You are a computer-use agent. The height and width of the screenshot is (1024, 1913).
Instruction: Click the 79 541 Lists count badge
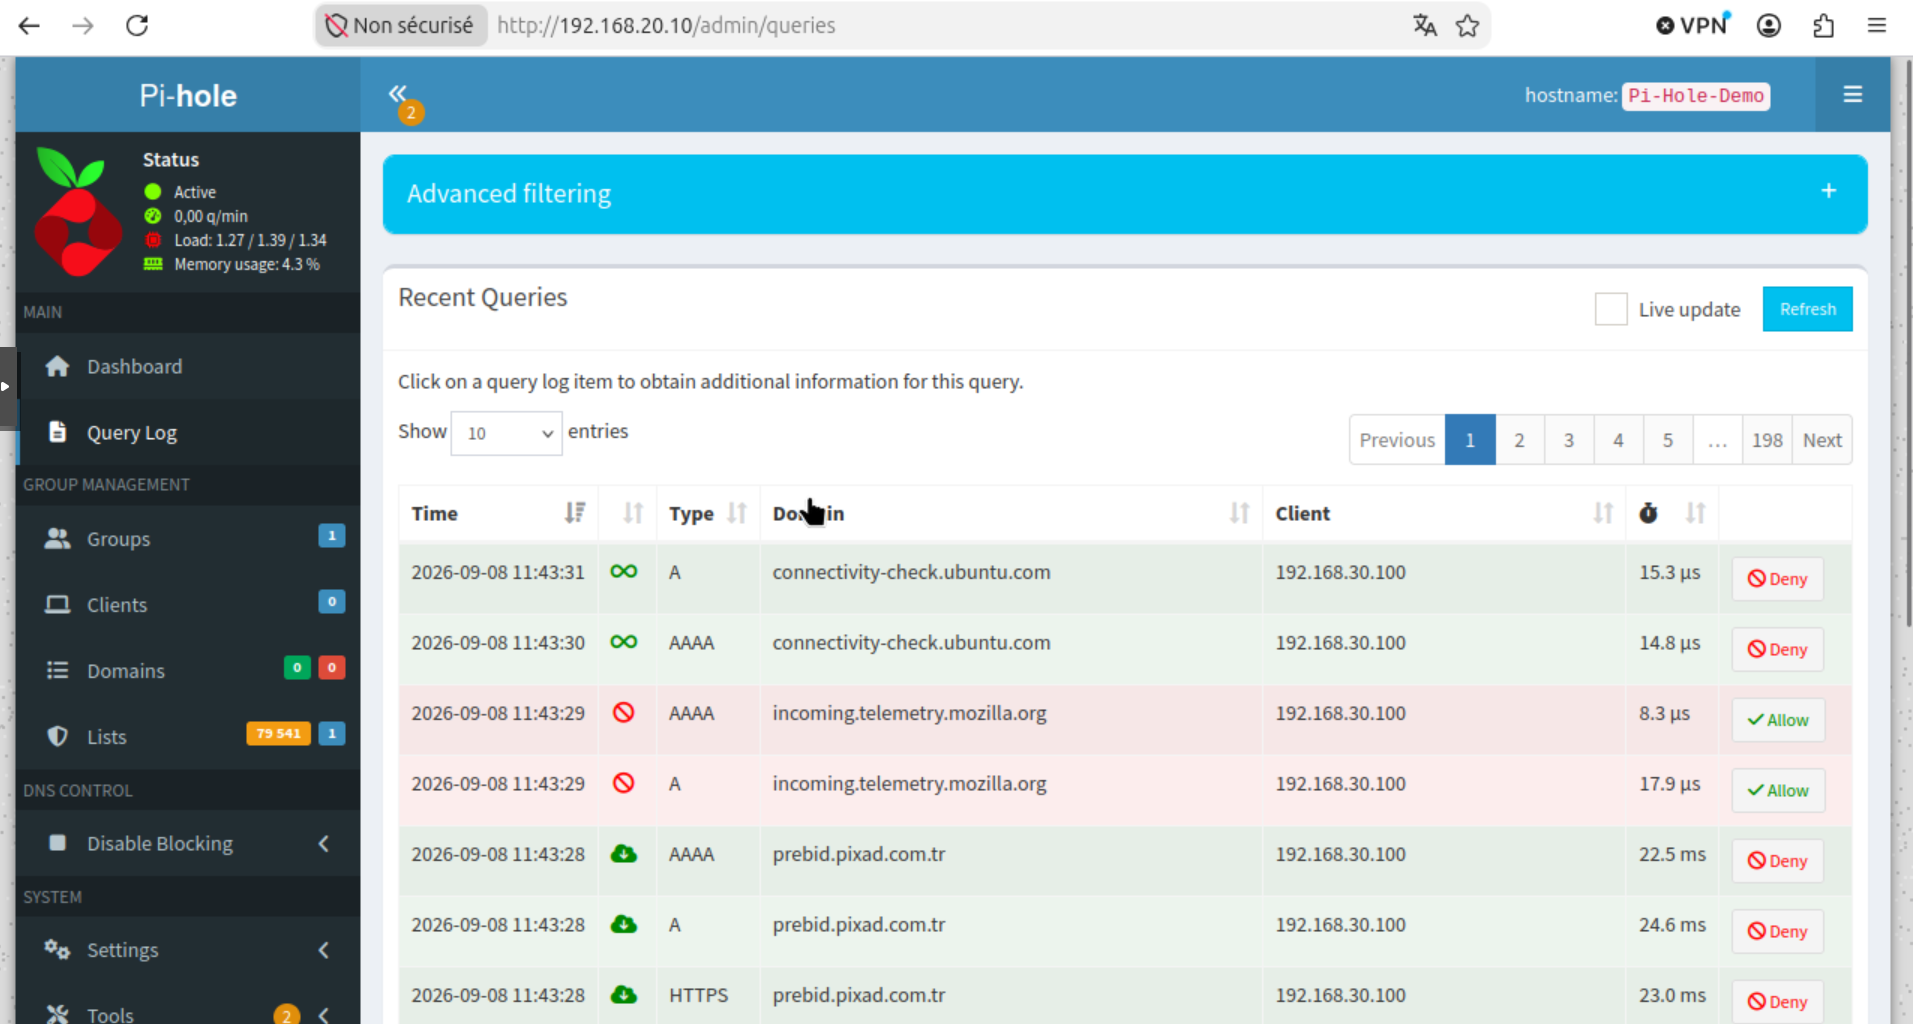click(278, 733)
